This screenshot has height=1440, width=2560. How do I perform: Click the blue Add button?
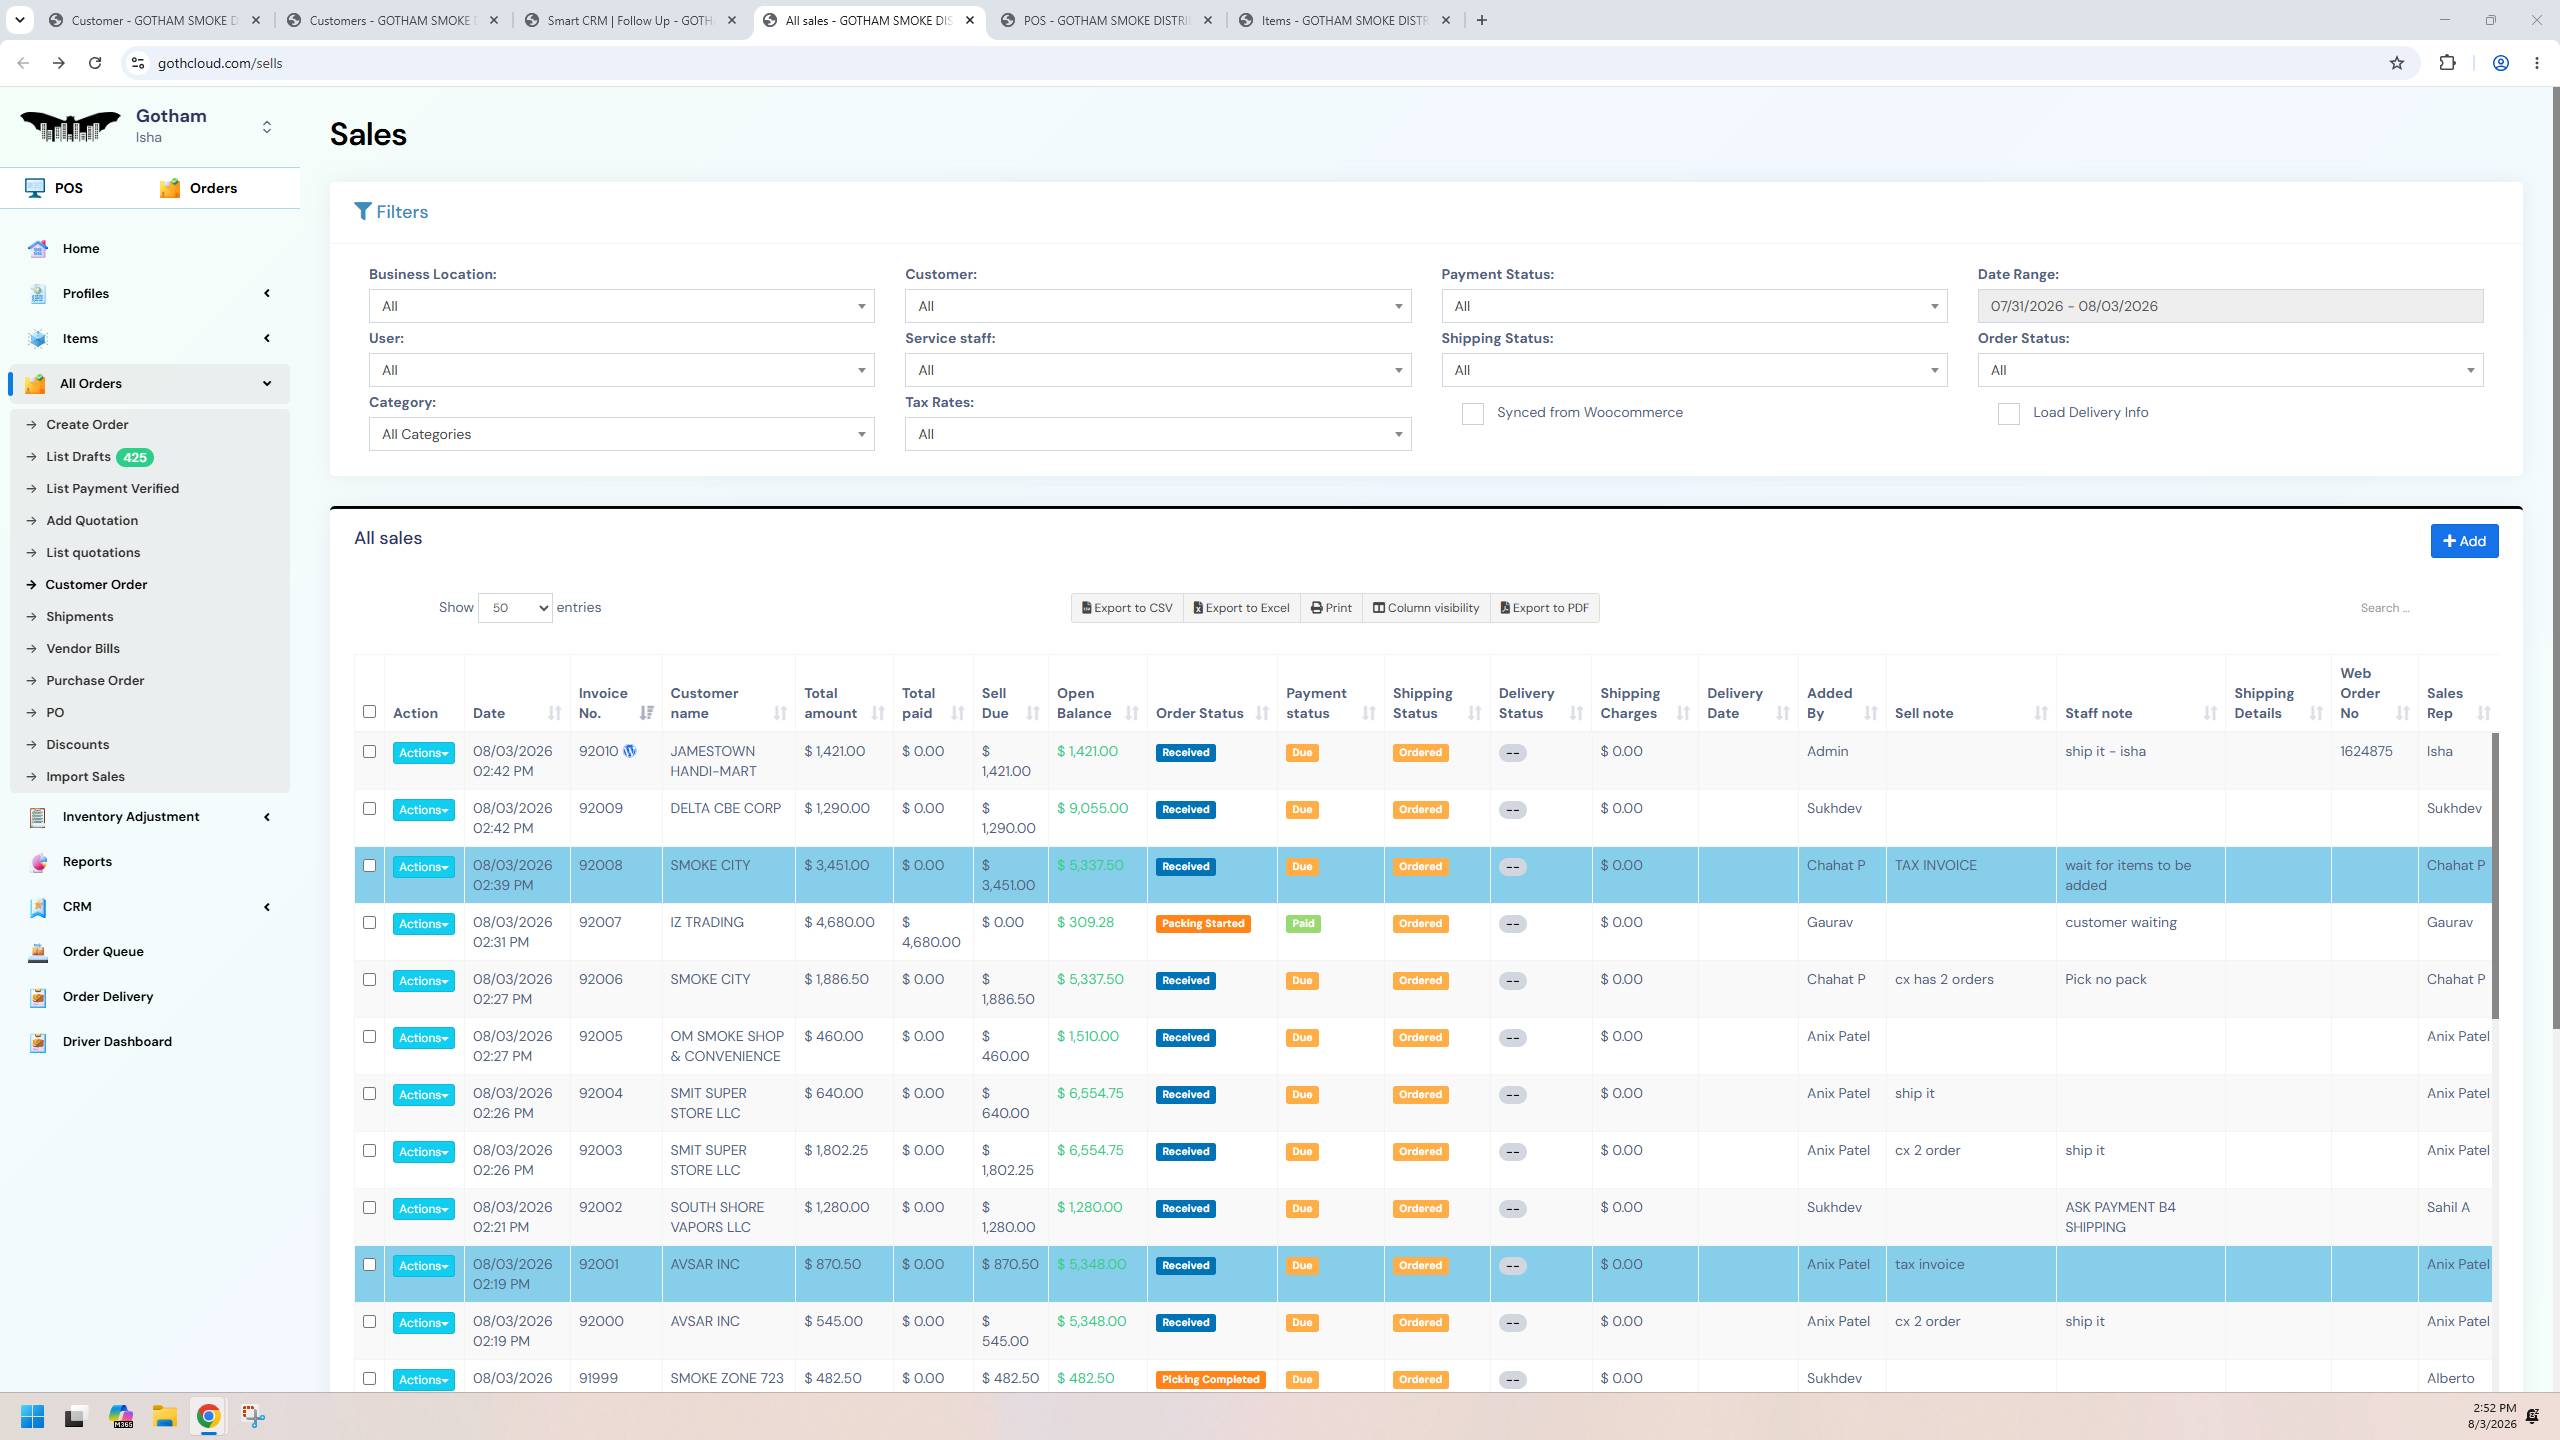click(x=2464, y=541)
